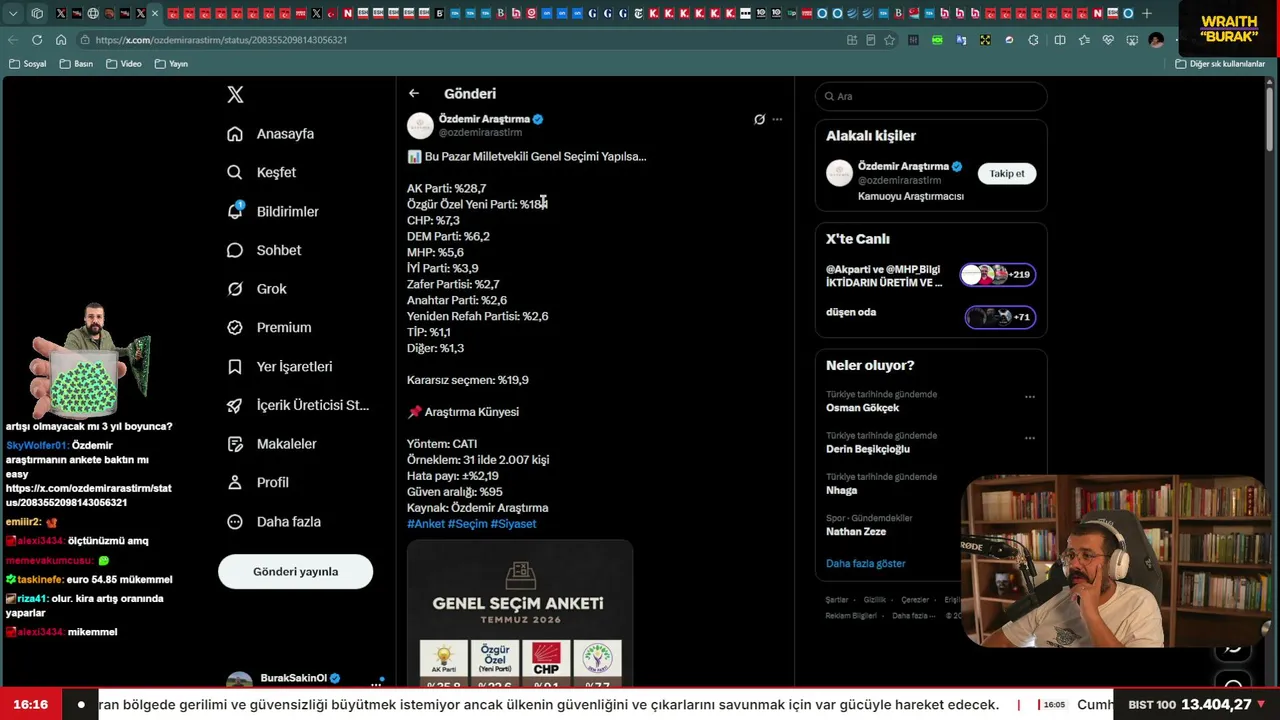Viewport: 1280px width, 720px height.
Task: Open Özdemir Araştırma avatar on the post
Action: 420,125
